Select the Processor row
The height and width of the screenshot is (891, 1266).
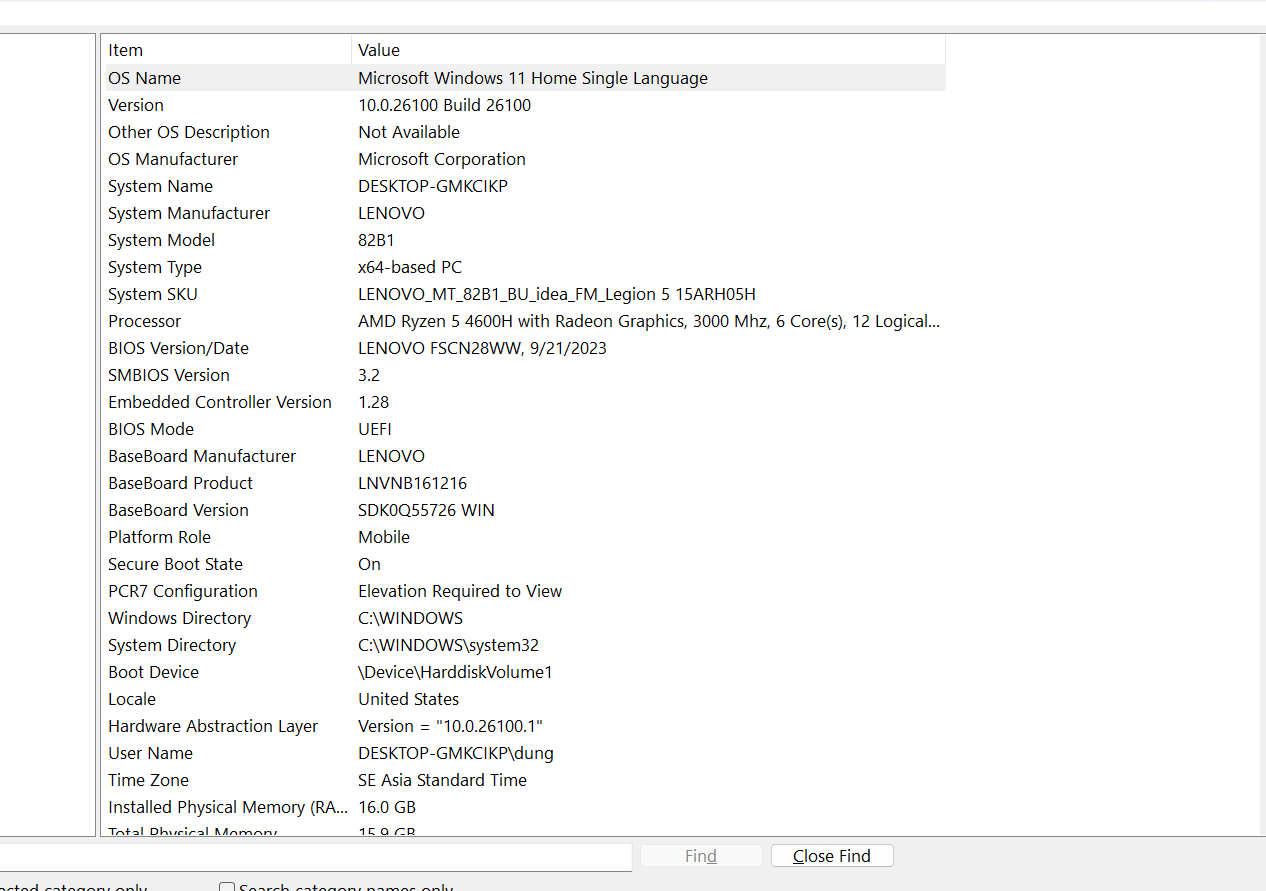[x=525, y=321]
